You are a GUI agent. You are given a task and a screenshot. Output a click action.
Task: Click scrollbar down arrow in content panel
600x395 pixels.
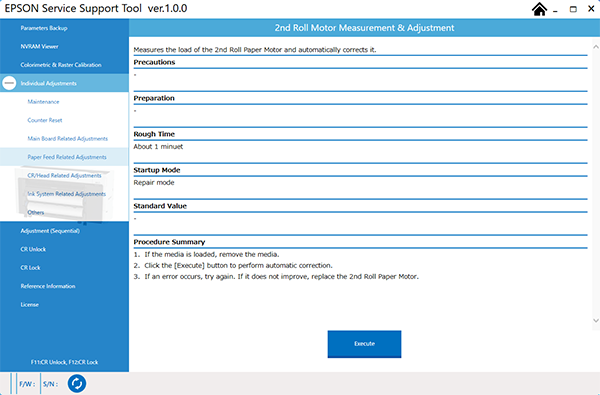click(596, 321)
